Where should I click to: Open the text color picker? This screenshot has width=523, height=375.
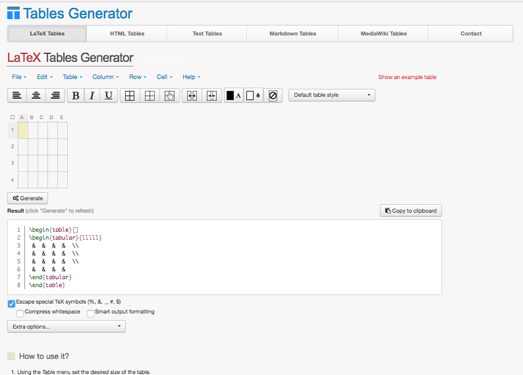point(234,96)
